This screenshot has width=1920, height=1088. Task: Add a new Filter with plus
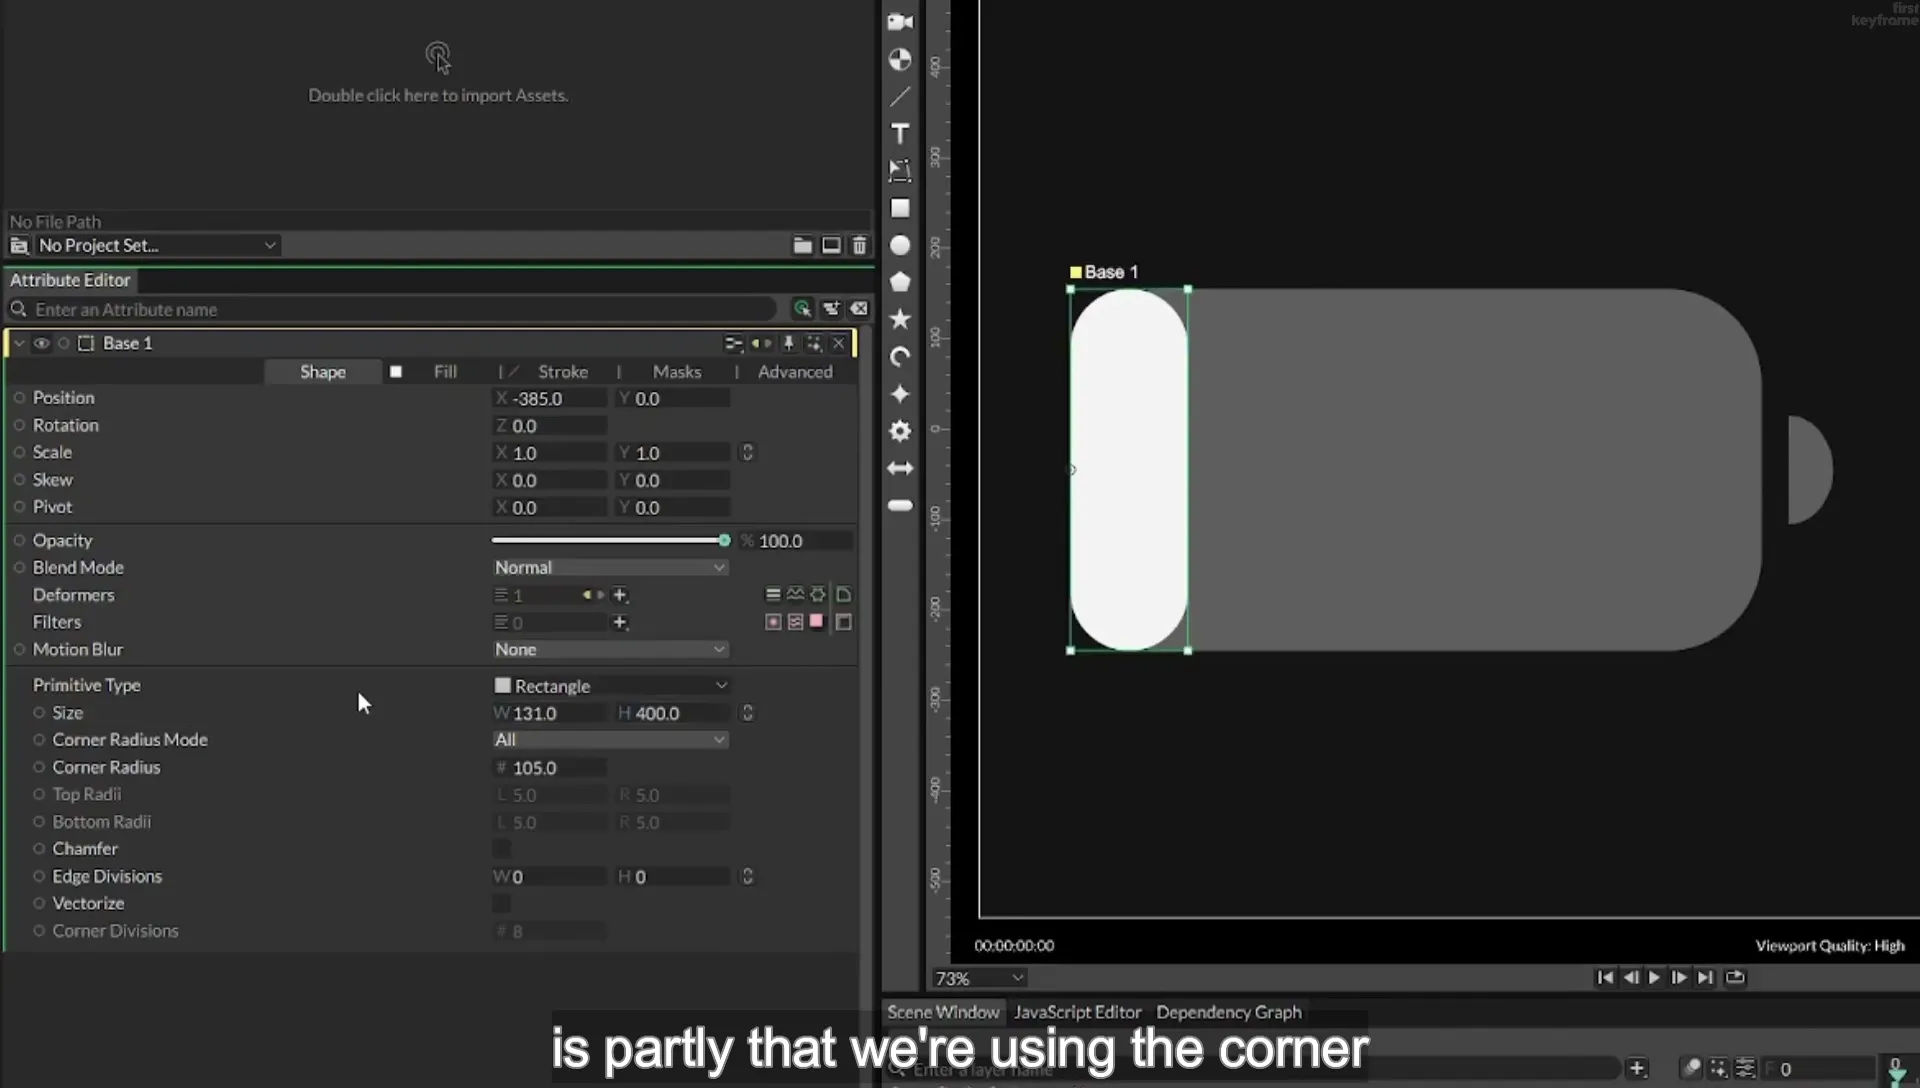(620, 622)
